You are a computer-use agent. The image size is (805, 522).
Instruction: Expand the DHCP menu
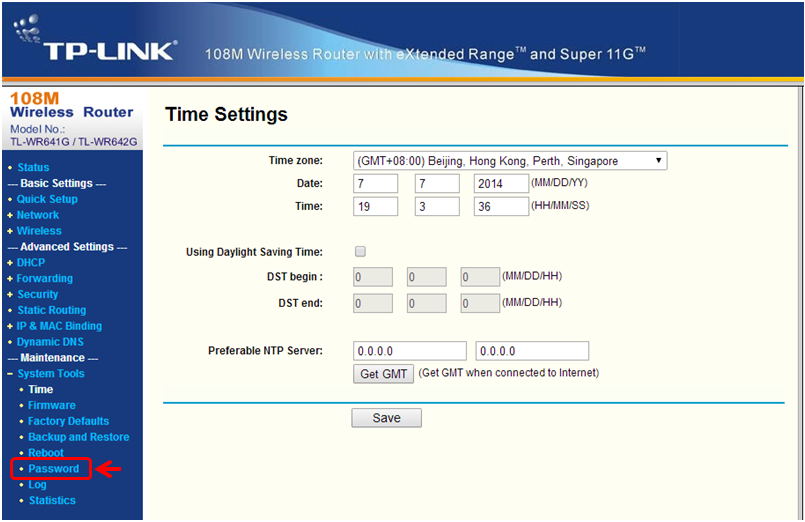click(31, 262)
